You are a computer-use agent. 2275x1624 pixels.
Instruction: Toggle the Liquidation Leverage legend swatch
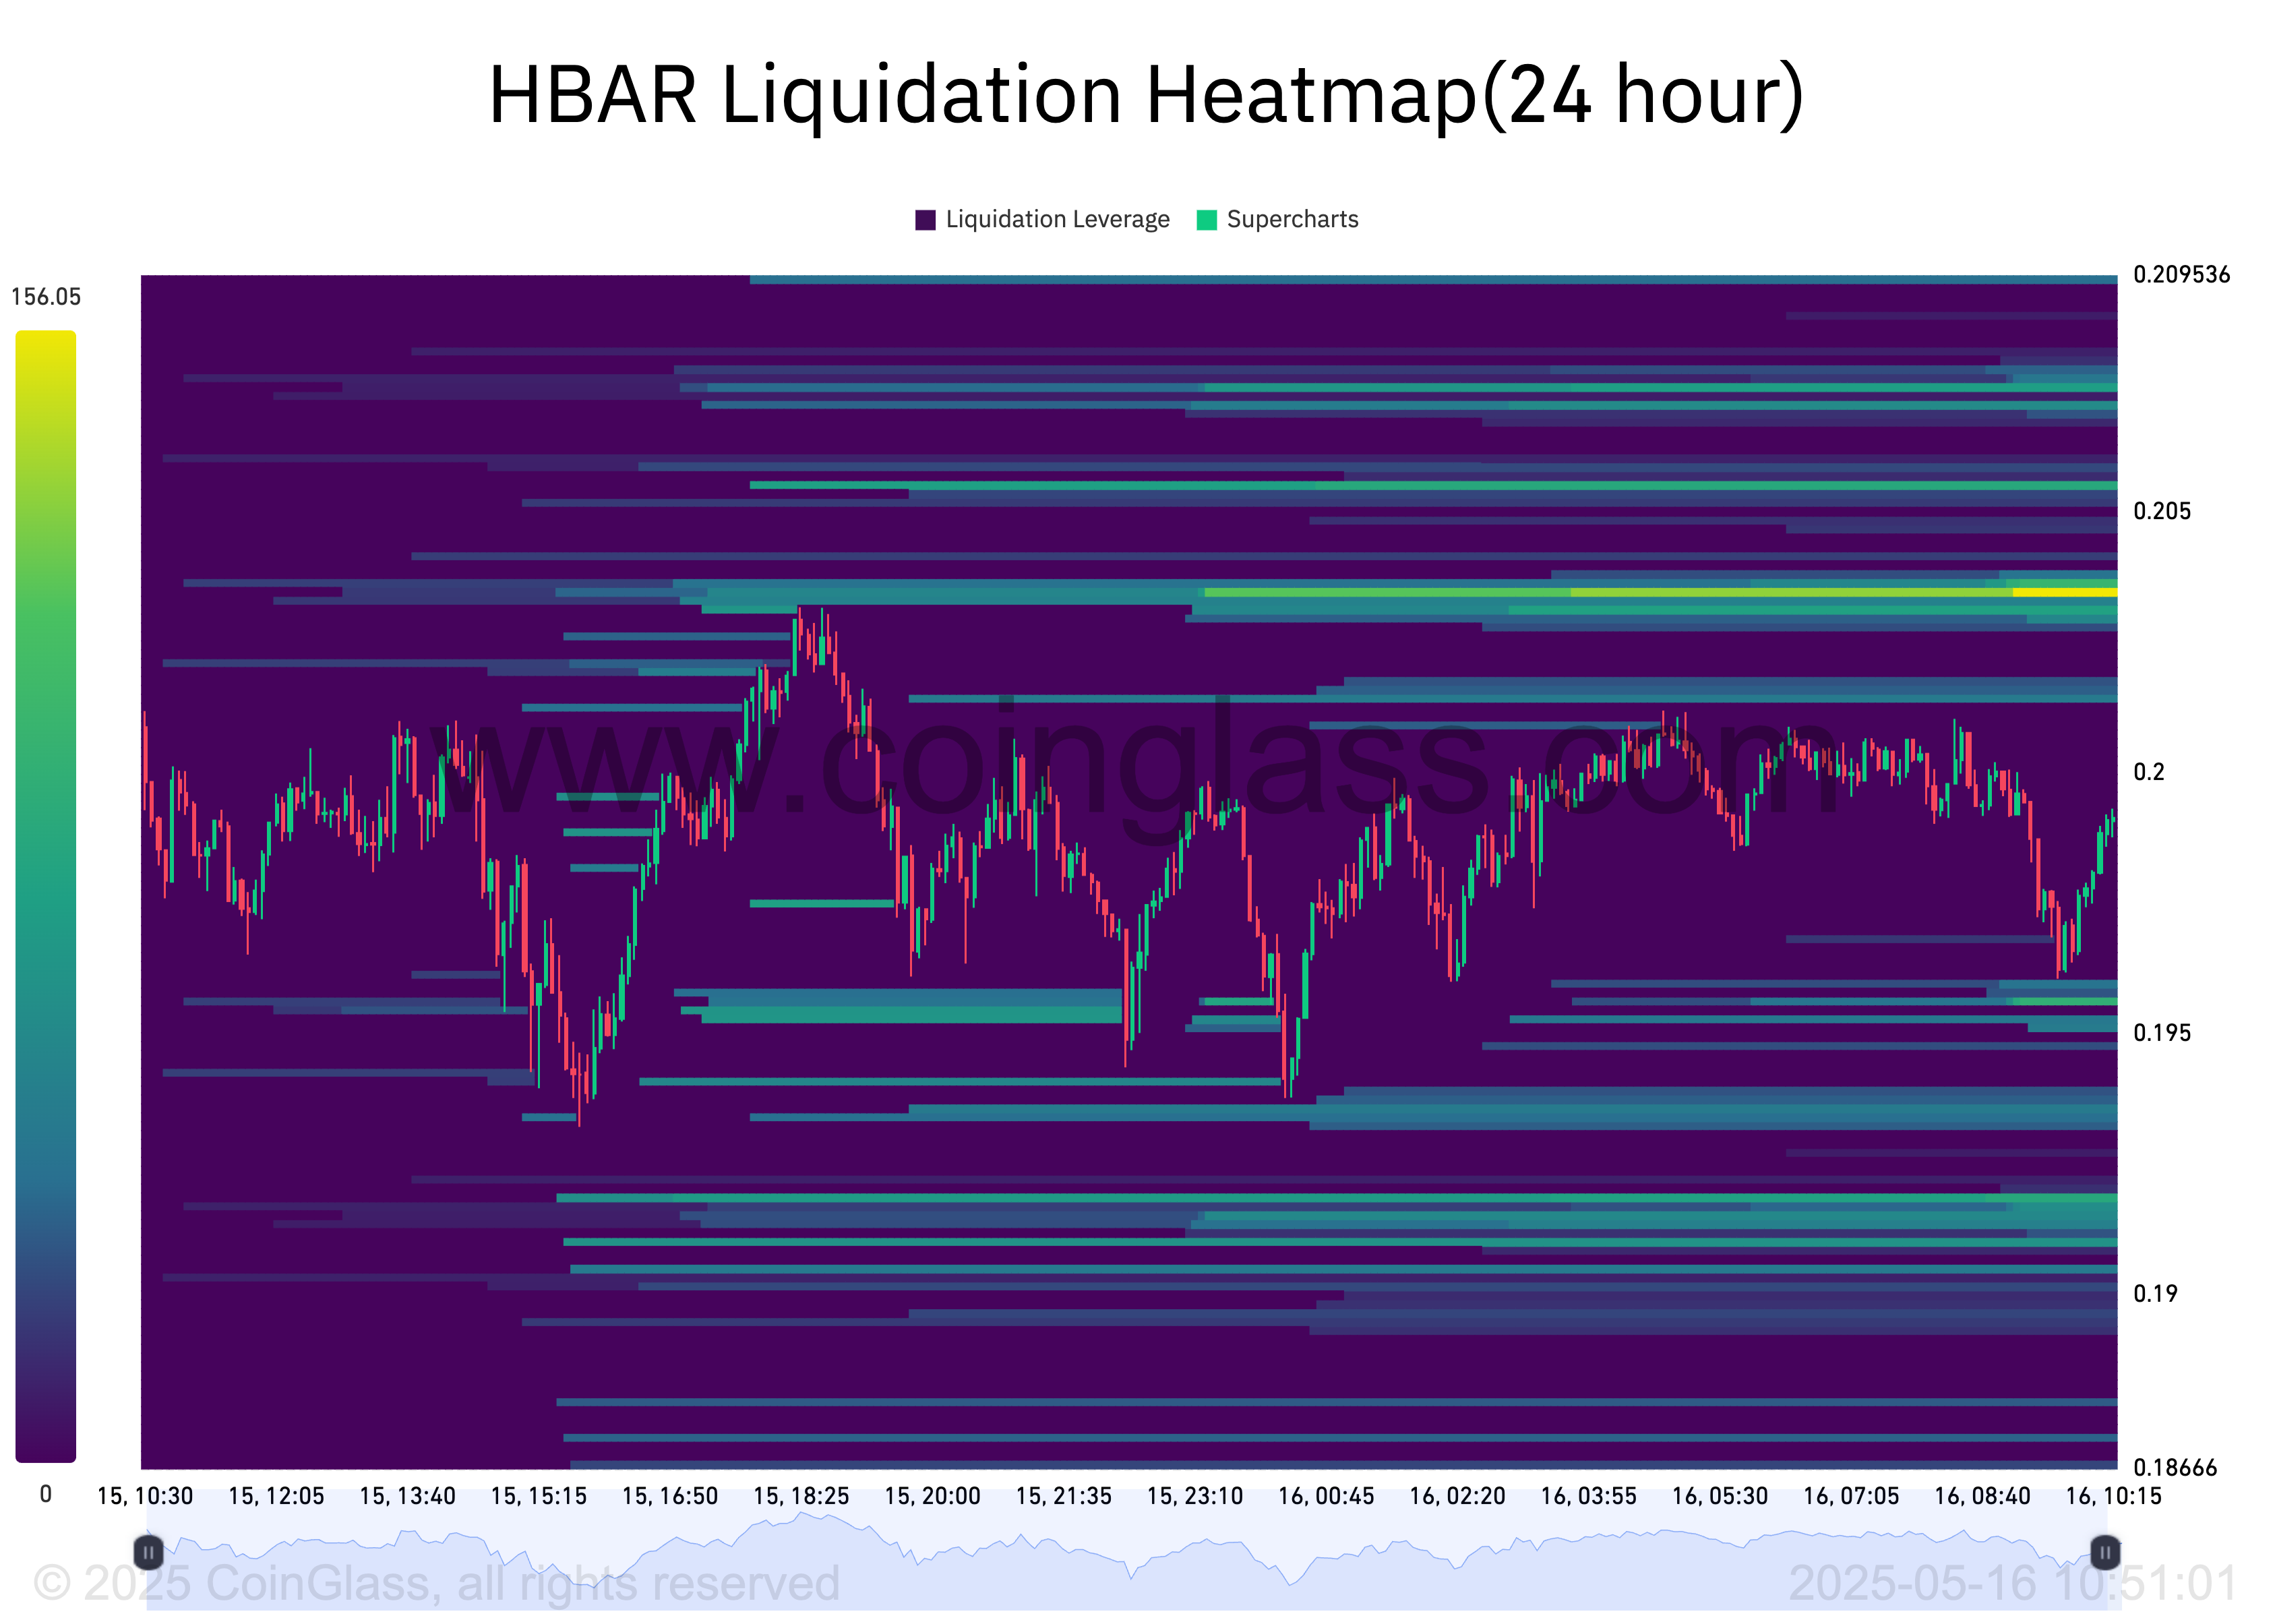pos(925,220)
